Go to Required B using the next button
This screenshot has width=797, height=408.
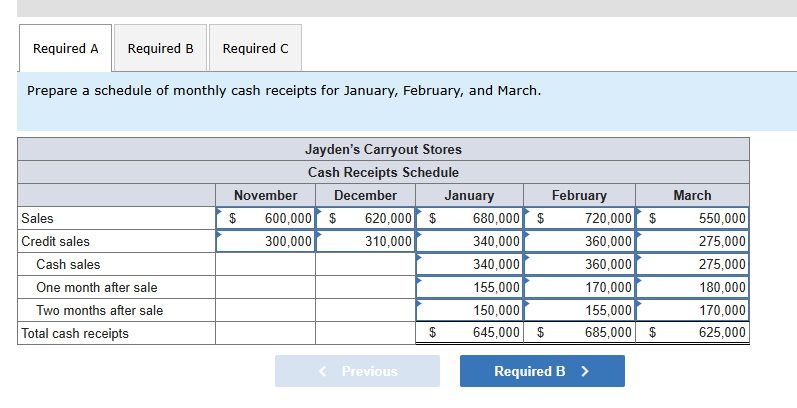pos(542,371)
